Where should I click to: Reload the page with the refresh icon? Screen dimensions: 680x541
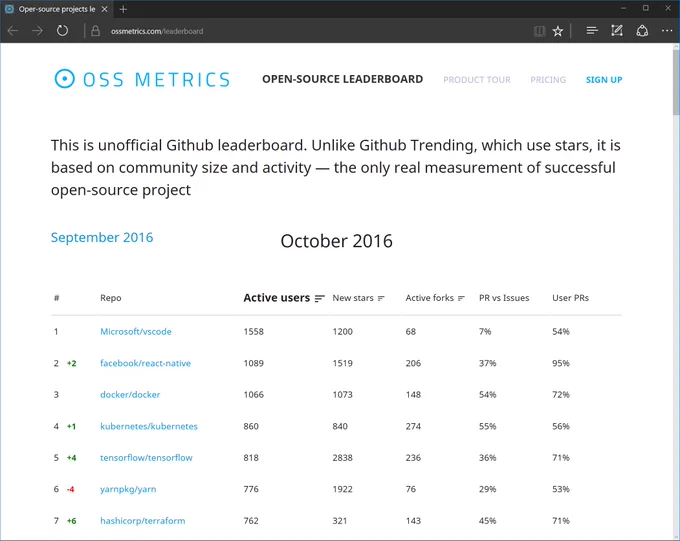tap(62, 31)
